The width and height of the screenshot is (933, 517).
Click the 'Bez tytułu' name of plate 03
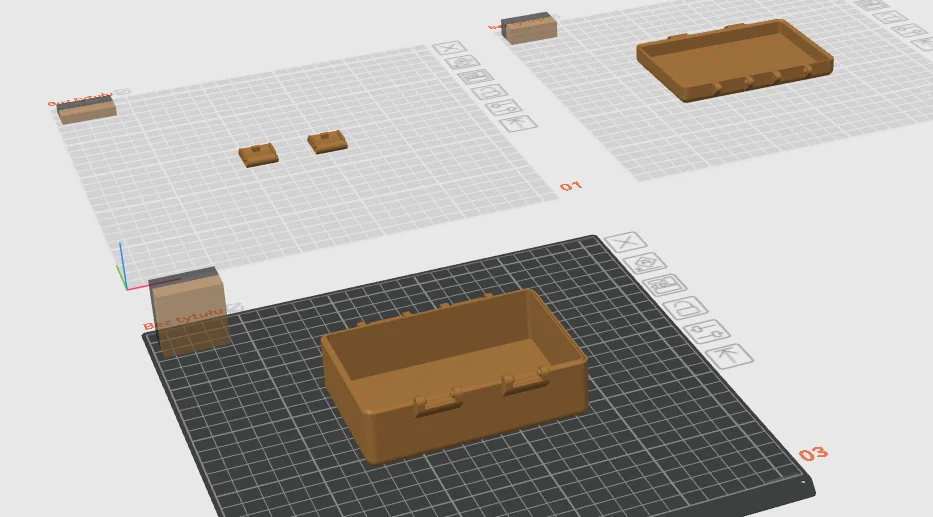183,319
